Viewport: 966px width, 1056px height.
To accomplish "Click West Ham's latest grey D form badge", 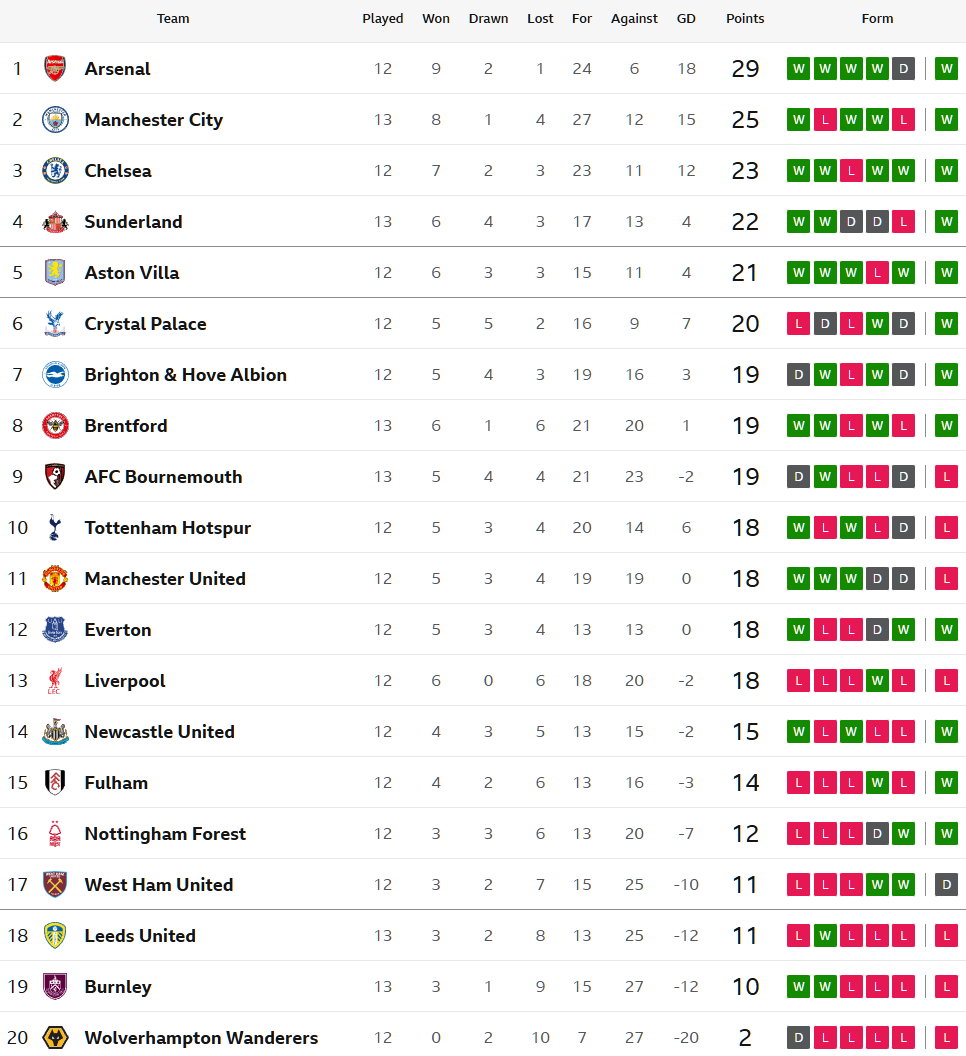I will coord(946,884).
